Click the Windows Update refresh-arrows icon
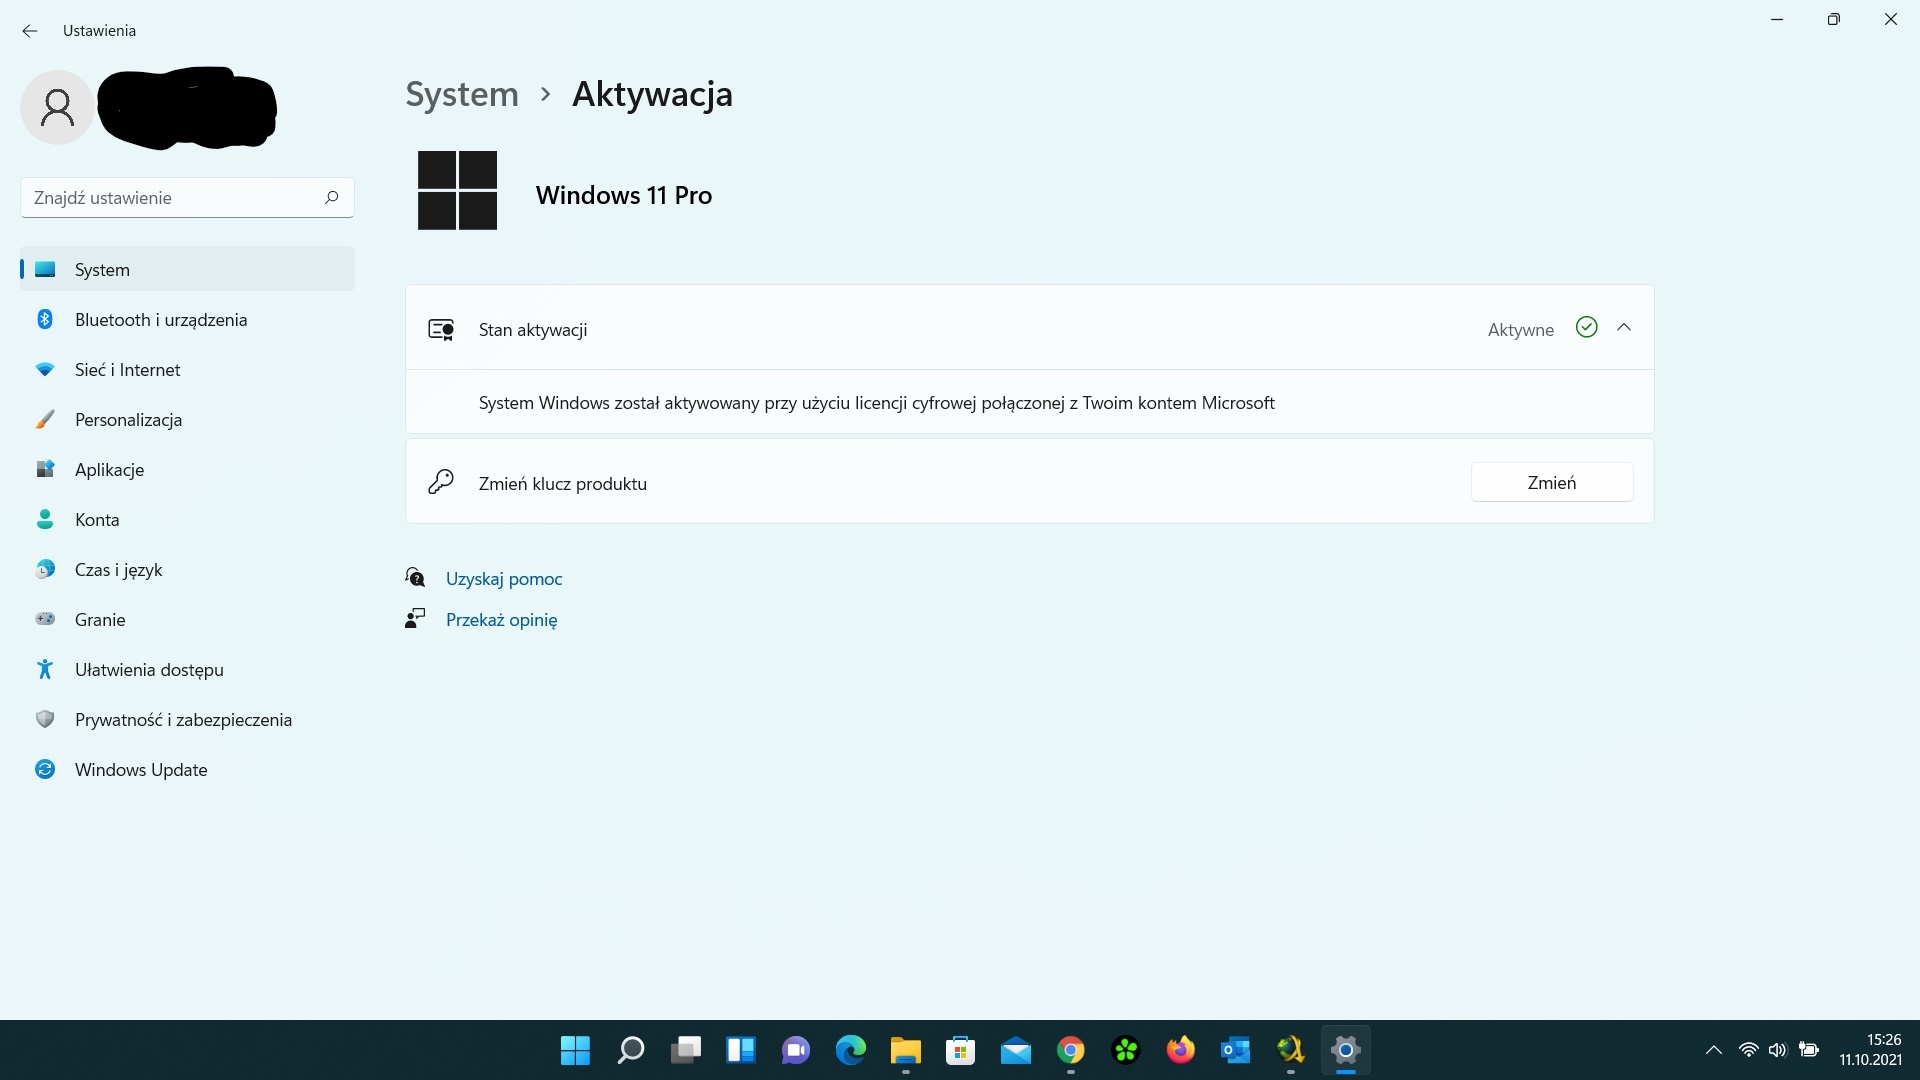1920x1080 pixels. tap(45, 769)
